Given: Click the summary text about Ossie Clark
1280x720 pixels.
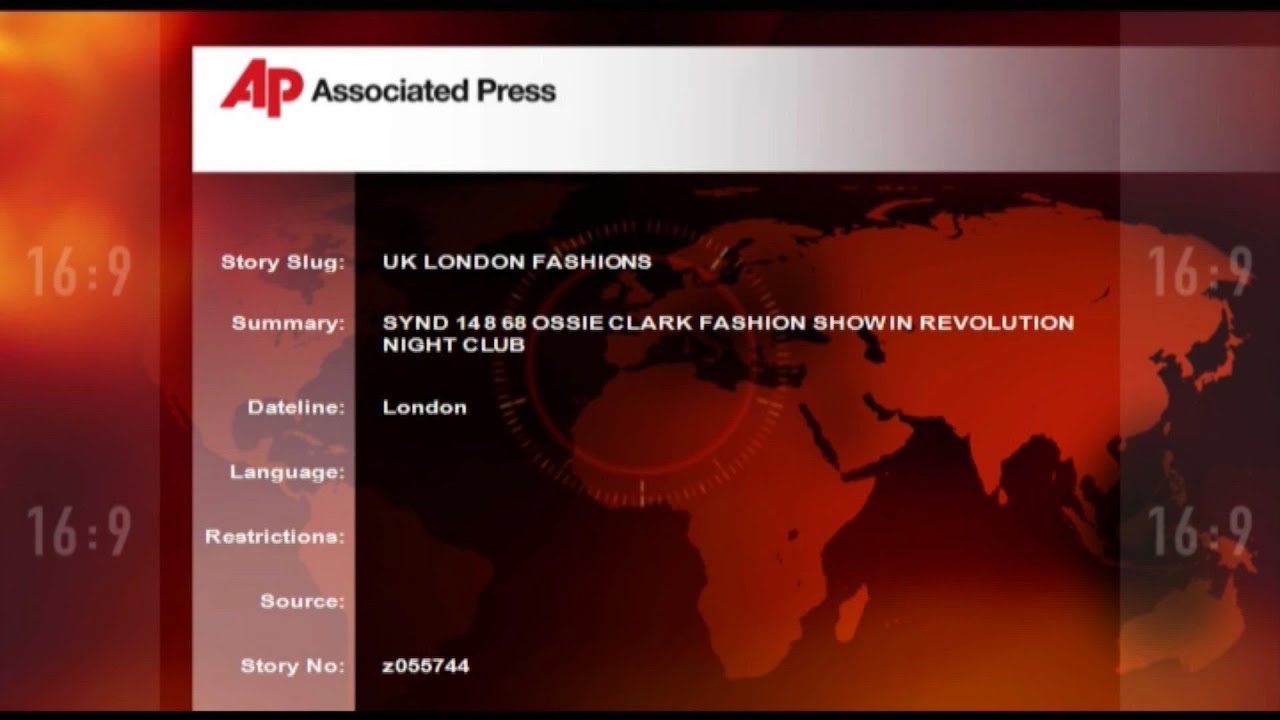Looking at the screenshot, I should tap(728, 334).
